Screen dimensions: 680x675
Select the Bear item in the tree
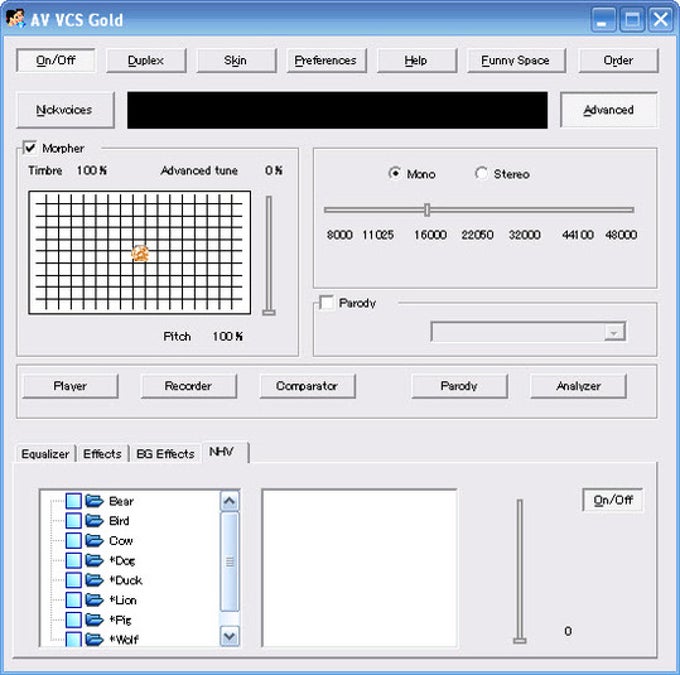pos(121,501)
